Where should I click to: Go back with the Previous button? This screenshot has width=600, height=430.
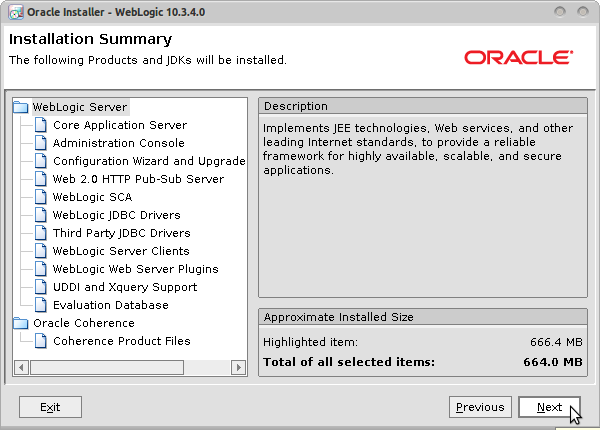(x=480, y=407)
